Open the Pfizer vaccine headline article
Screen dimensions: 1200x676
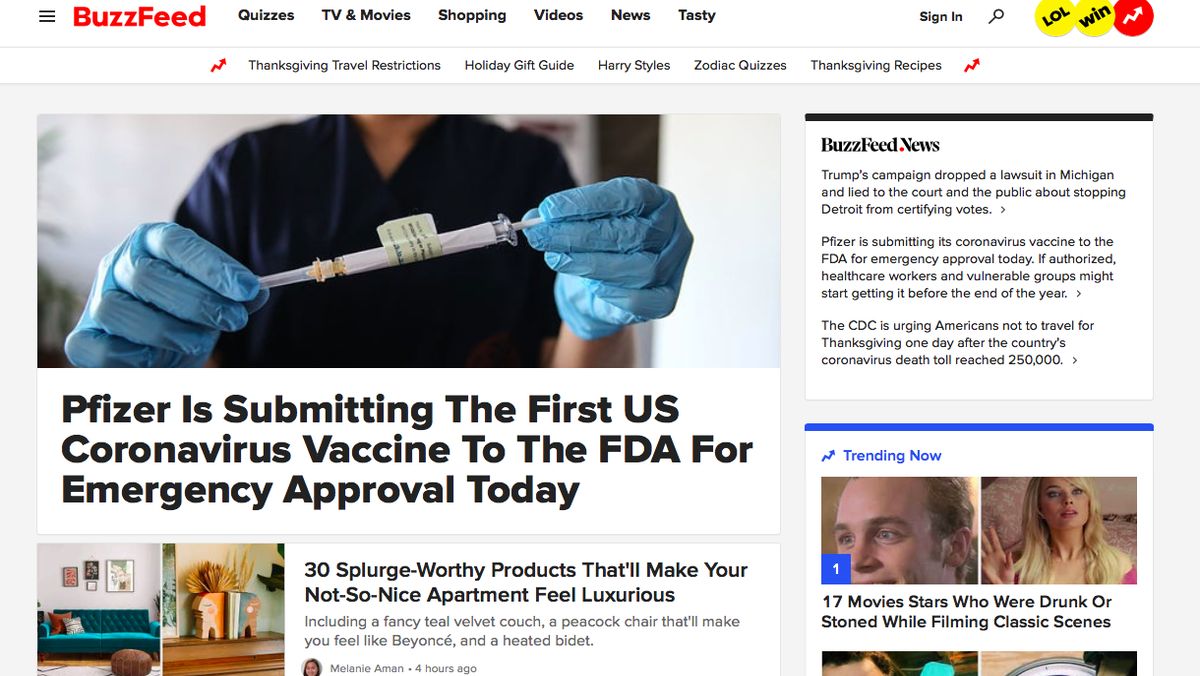coord(407,450)
